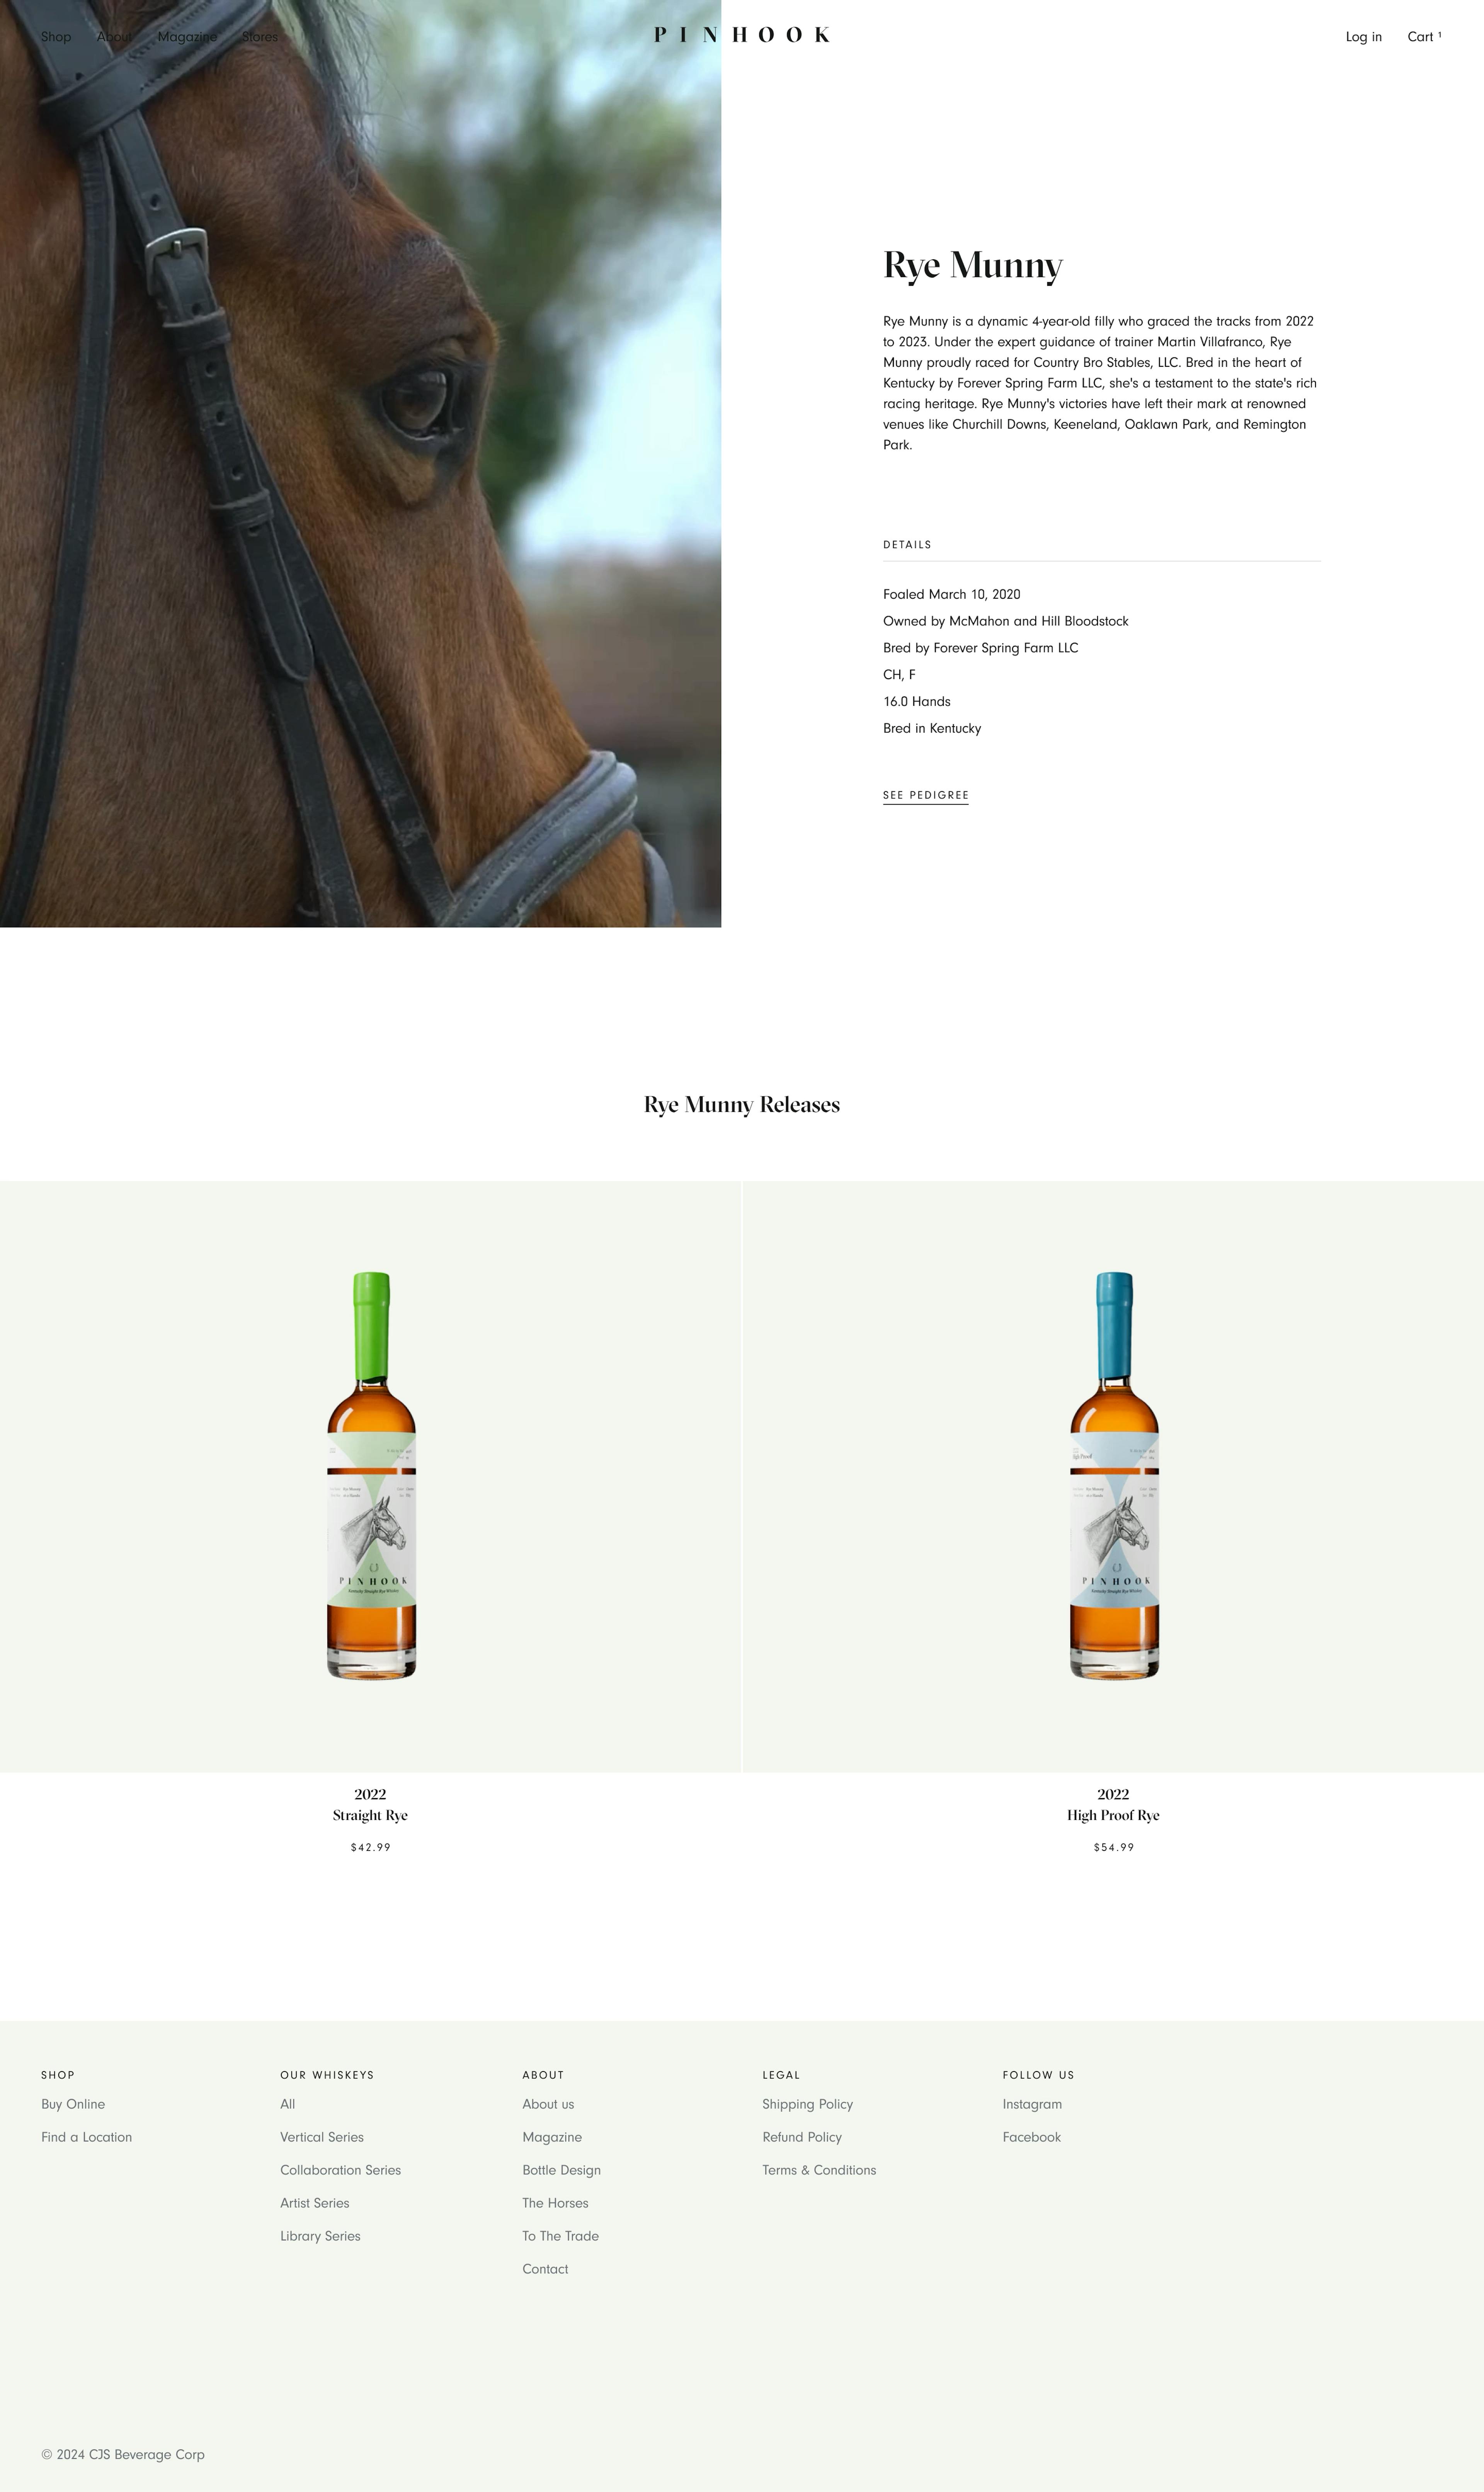
Task: Go to Find a Location footer link
Action: tap(87, 2137)
